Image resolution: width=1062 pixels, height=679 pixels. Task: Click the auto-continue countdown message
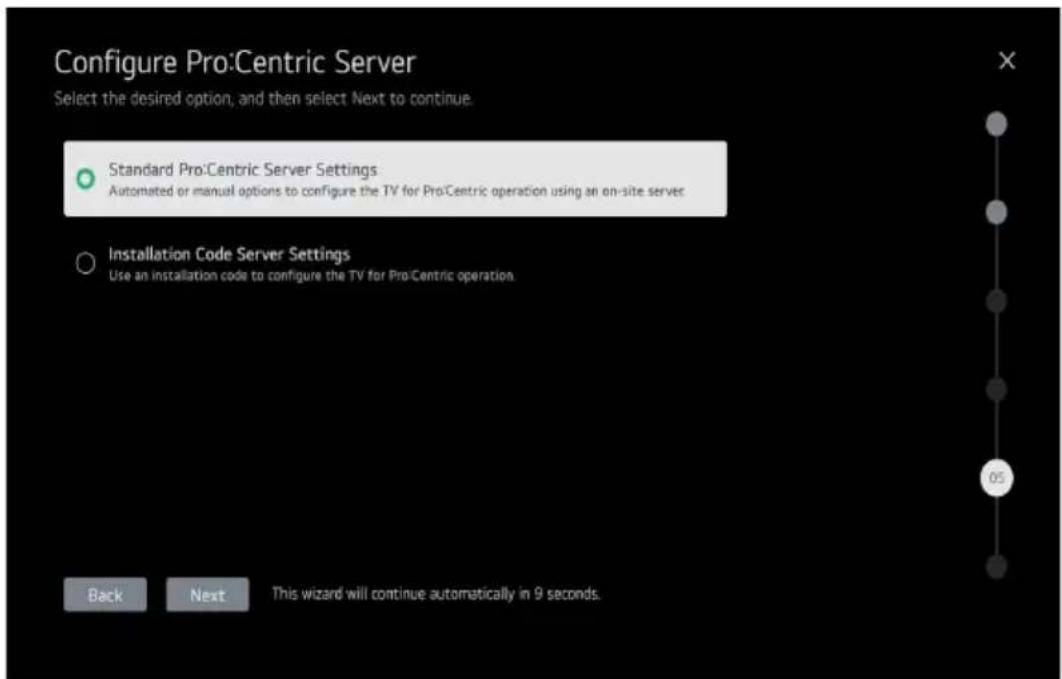(436, 594)
